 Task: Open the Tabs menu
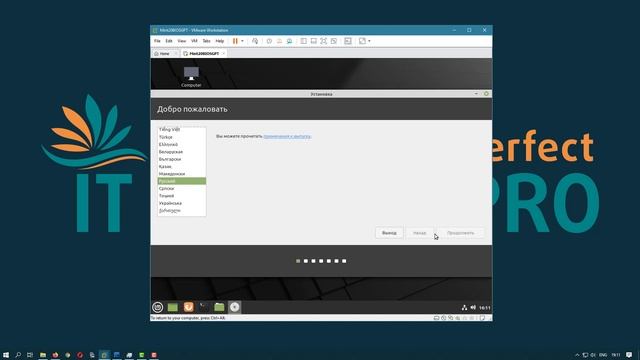click(x=207, y=41)
